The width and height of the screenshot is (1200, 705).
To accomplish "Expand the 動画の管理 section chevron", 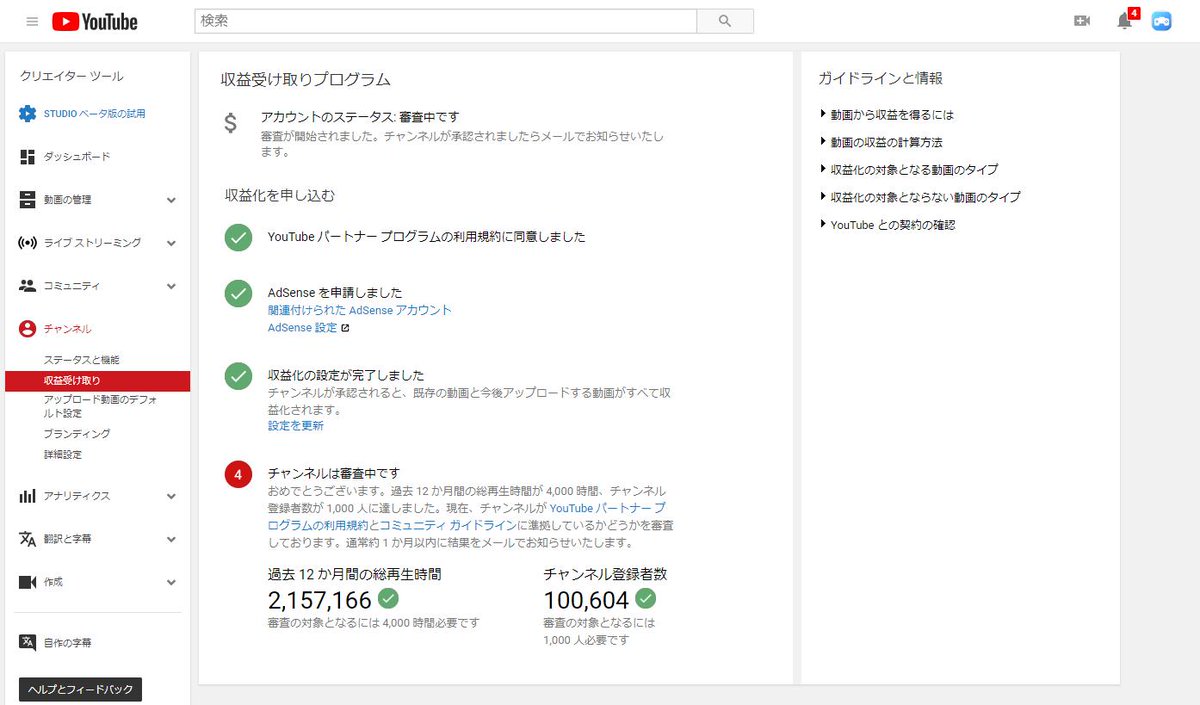I will pyautogui.click(x=171, y=200).
